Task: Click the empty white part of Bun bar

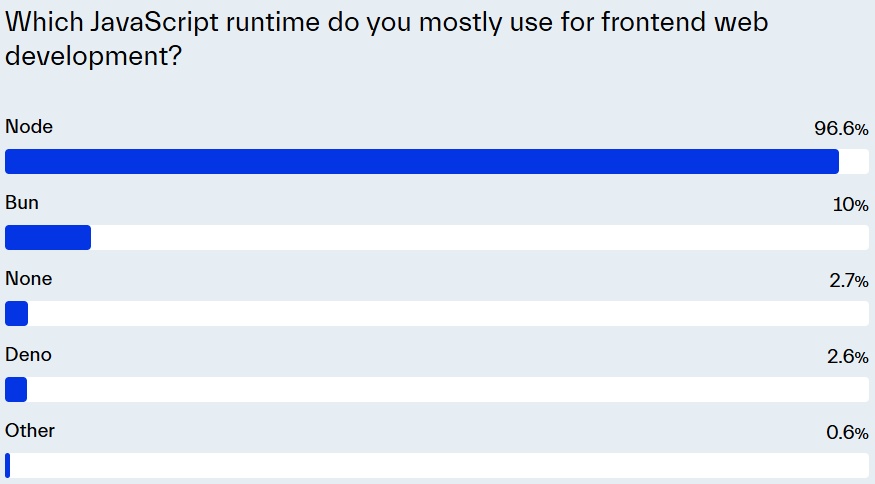Action: (x=480, y=237)
